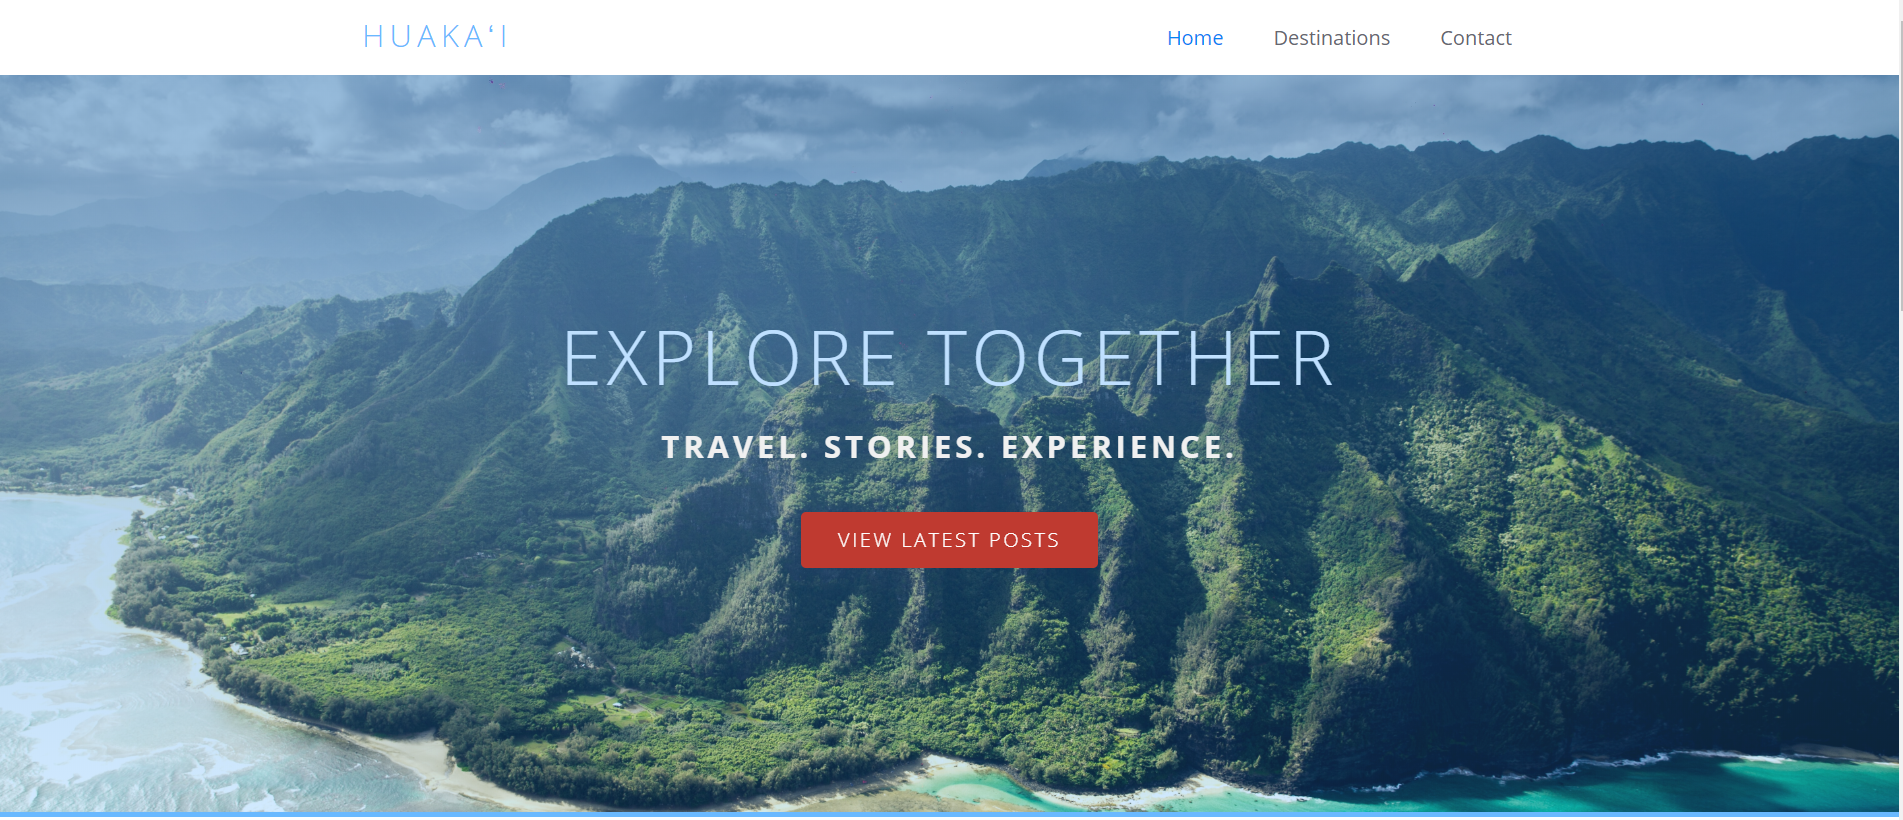
Task: Click the blank header space beside the logo
Action: (x=800, y=37)
